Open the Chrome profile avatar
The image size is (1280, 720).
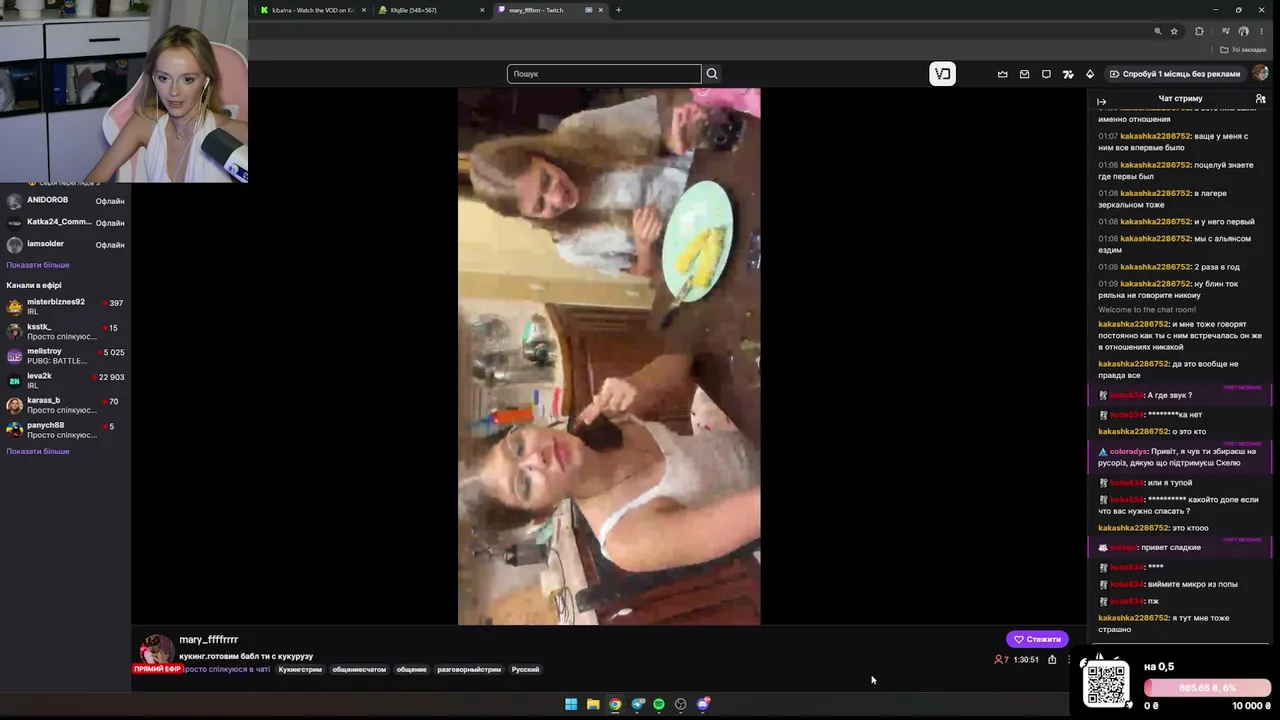(x=1244, y=31)
